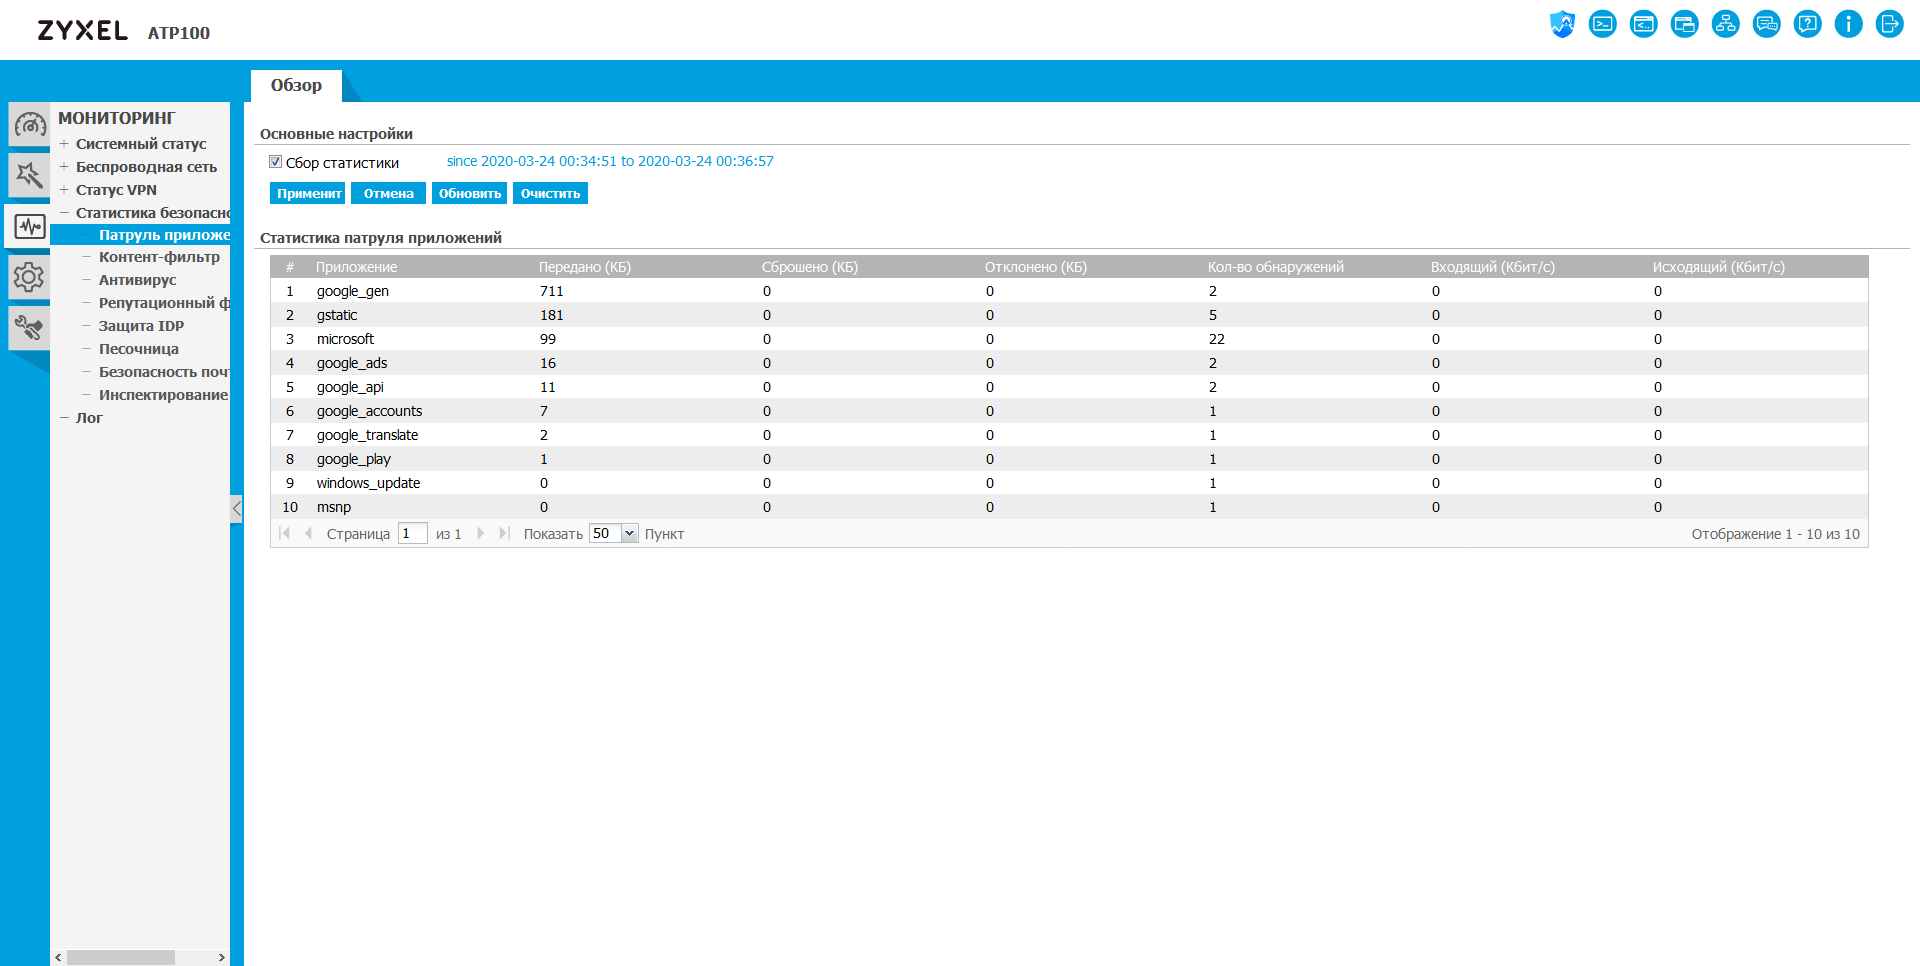Go to previous page arrow in pager

click(309, 533)
